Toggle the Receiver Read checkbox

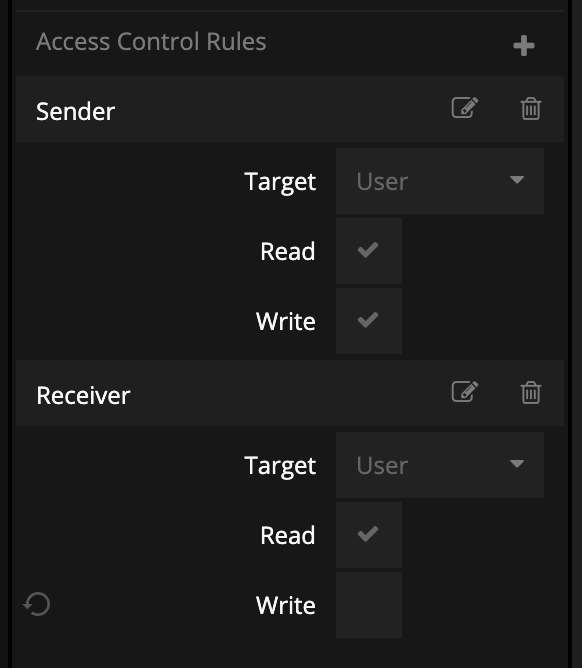pos(369,535)
